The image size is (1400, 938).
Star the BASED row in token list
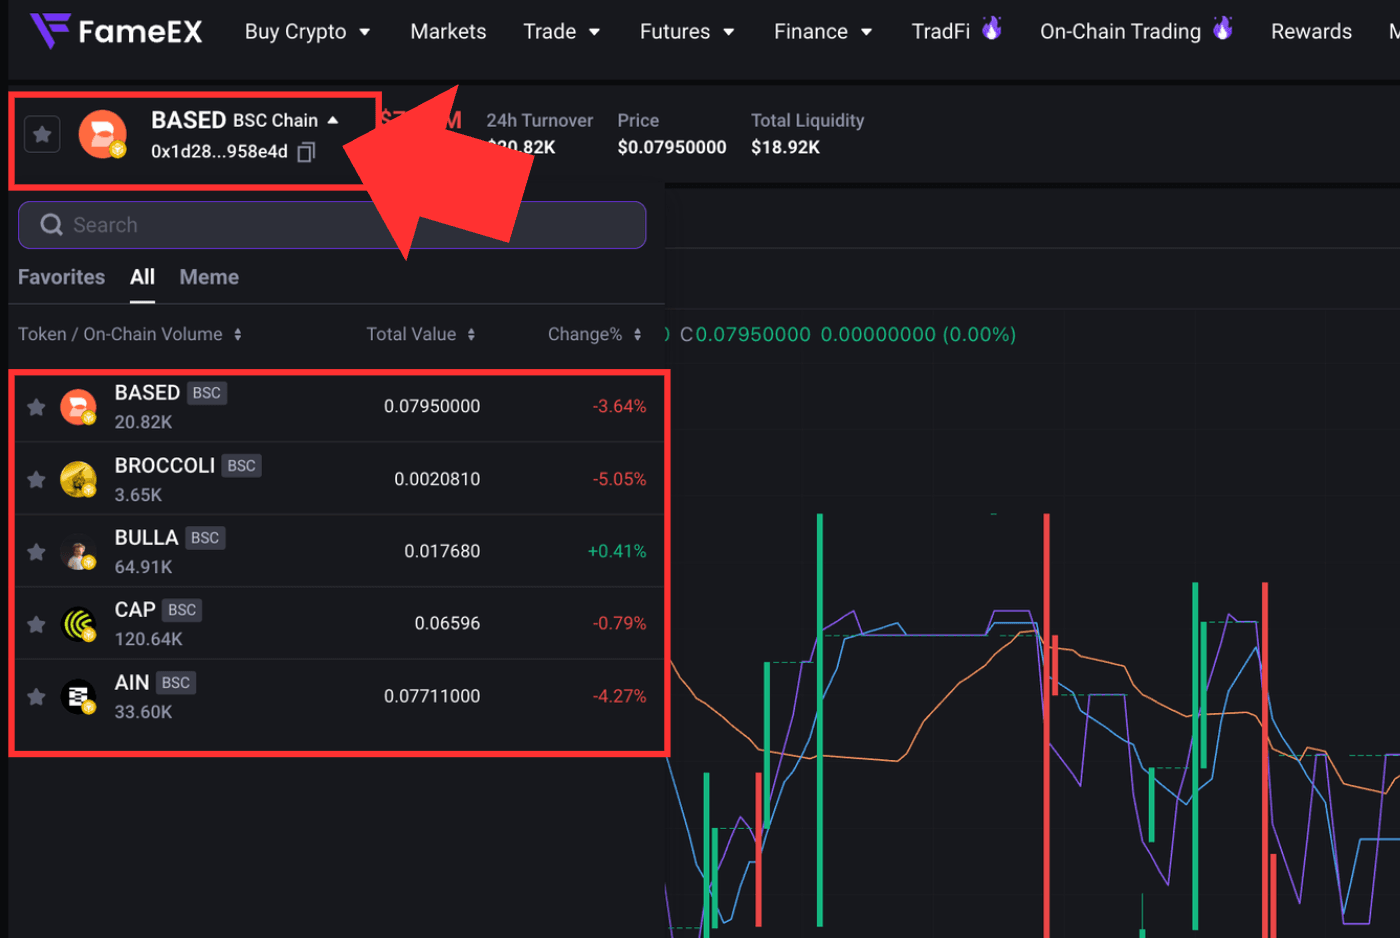pos(36,407)
